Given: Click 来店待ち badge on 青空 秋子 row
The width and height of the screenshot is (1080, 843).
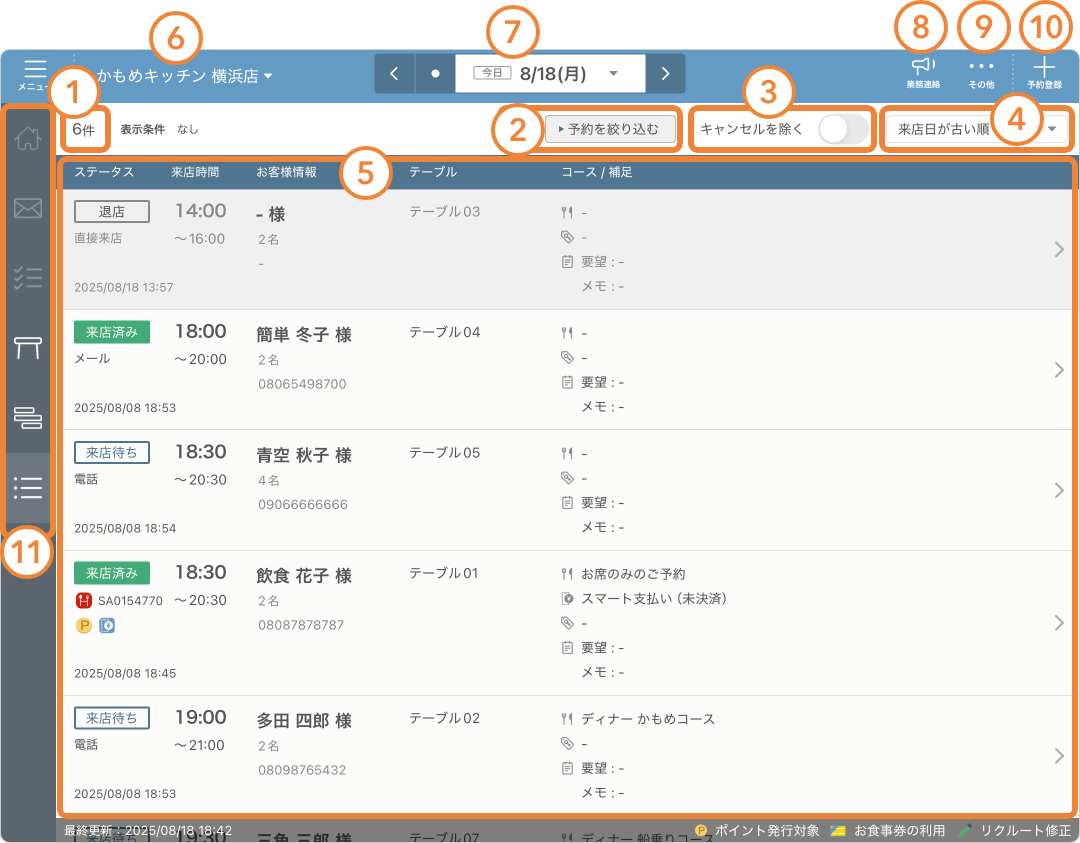Looking at the screenshot, I should click(x=112, y=452).
